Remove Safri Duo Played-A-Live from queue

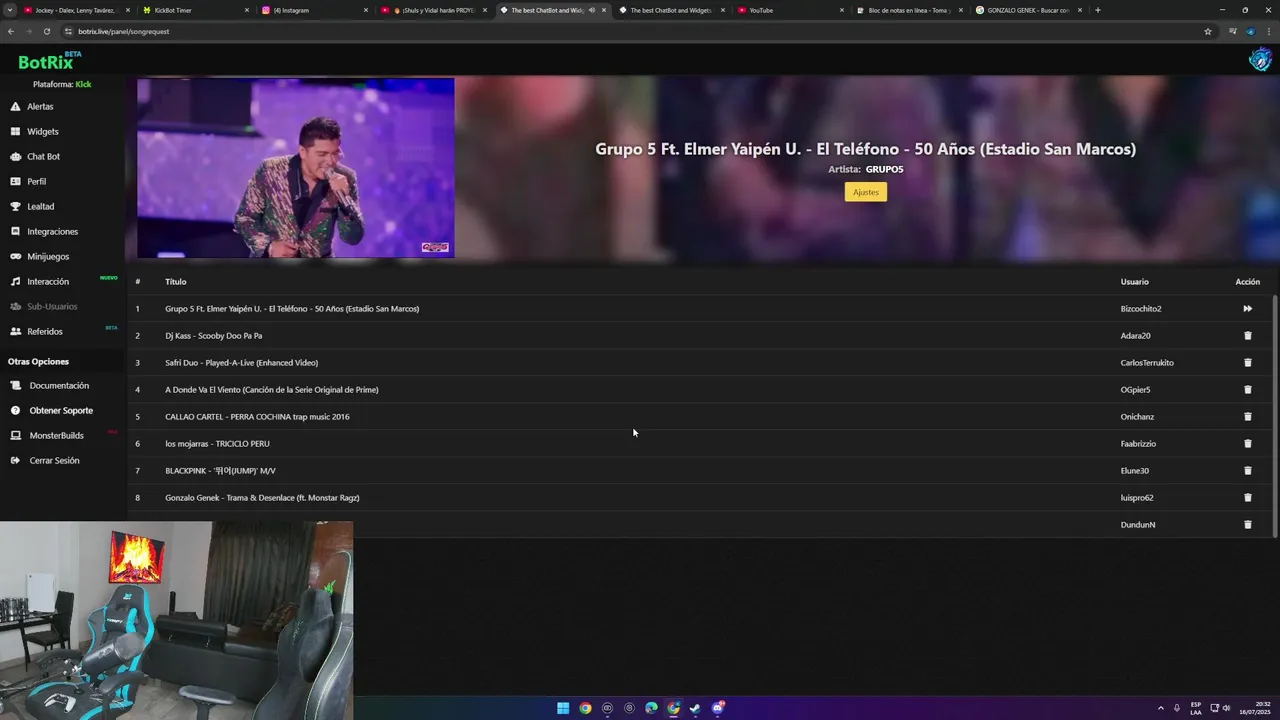click(x=1247, y=363)
